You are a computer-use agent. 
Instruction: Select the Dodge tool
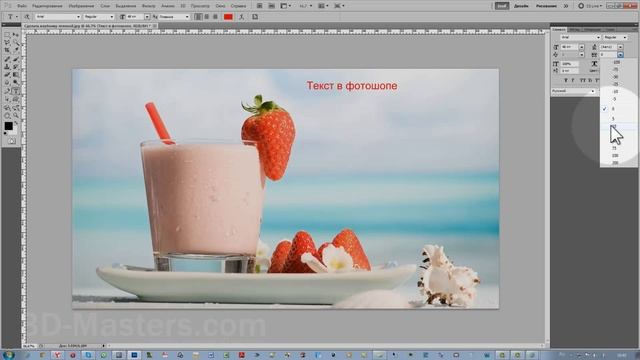[x=16, y=82]
